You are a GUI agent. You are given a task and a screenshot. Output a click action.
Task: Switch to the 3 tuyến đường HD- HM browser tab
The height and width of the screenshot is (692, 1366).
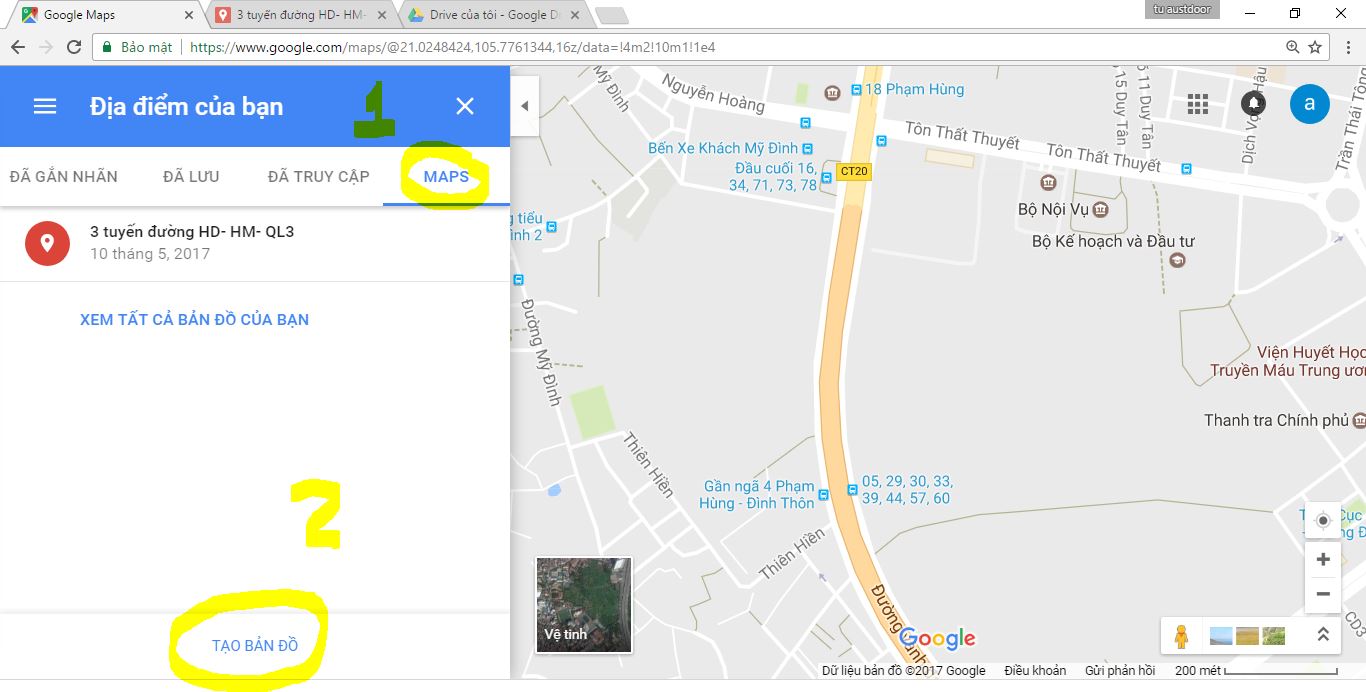299,15
